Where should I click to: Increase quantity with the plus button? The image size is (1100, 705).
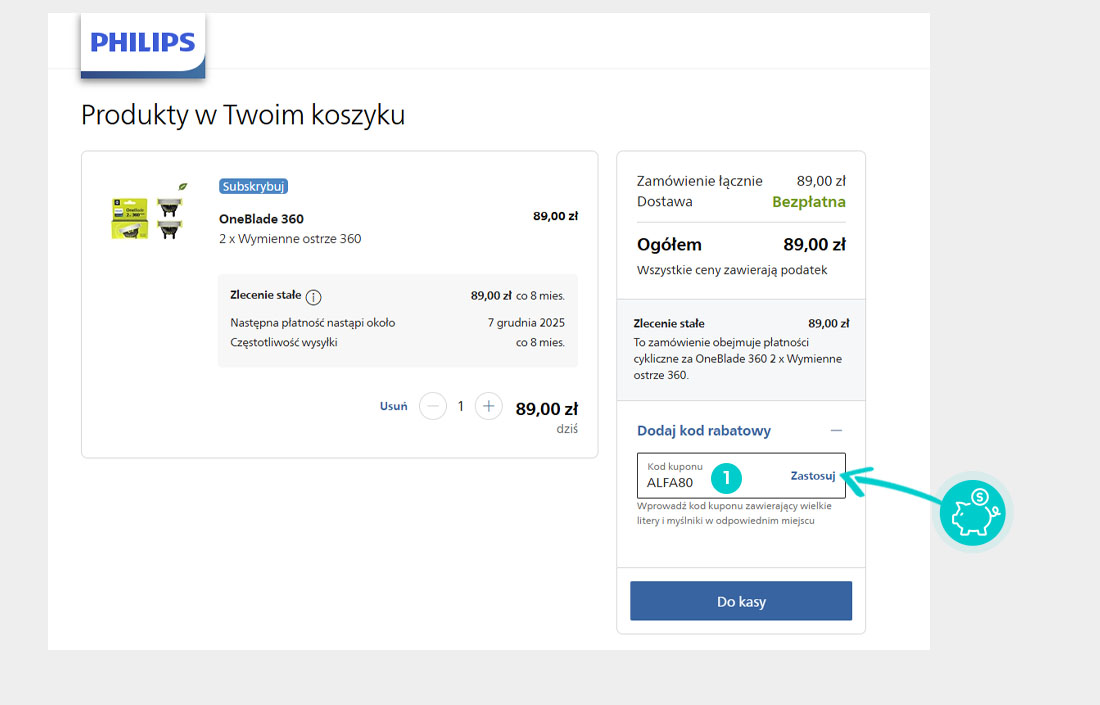pyautogui.click(x=489, y=406)
